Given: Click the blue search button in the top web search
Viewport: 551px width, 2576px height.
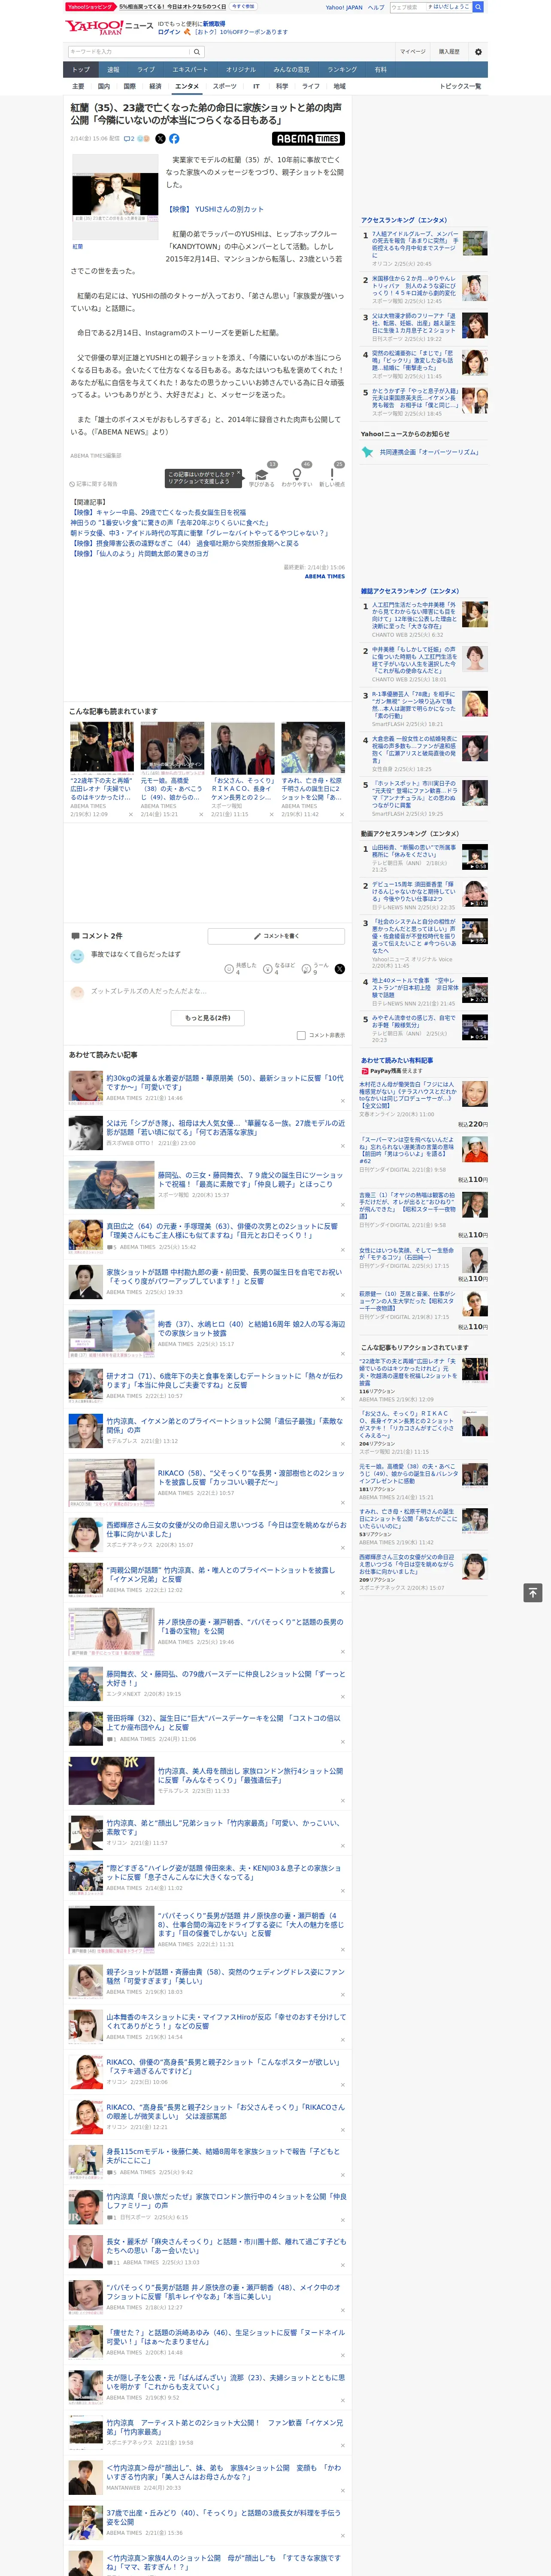Looking at the screenshot, I should pos(478,7).
